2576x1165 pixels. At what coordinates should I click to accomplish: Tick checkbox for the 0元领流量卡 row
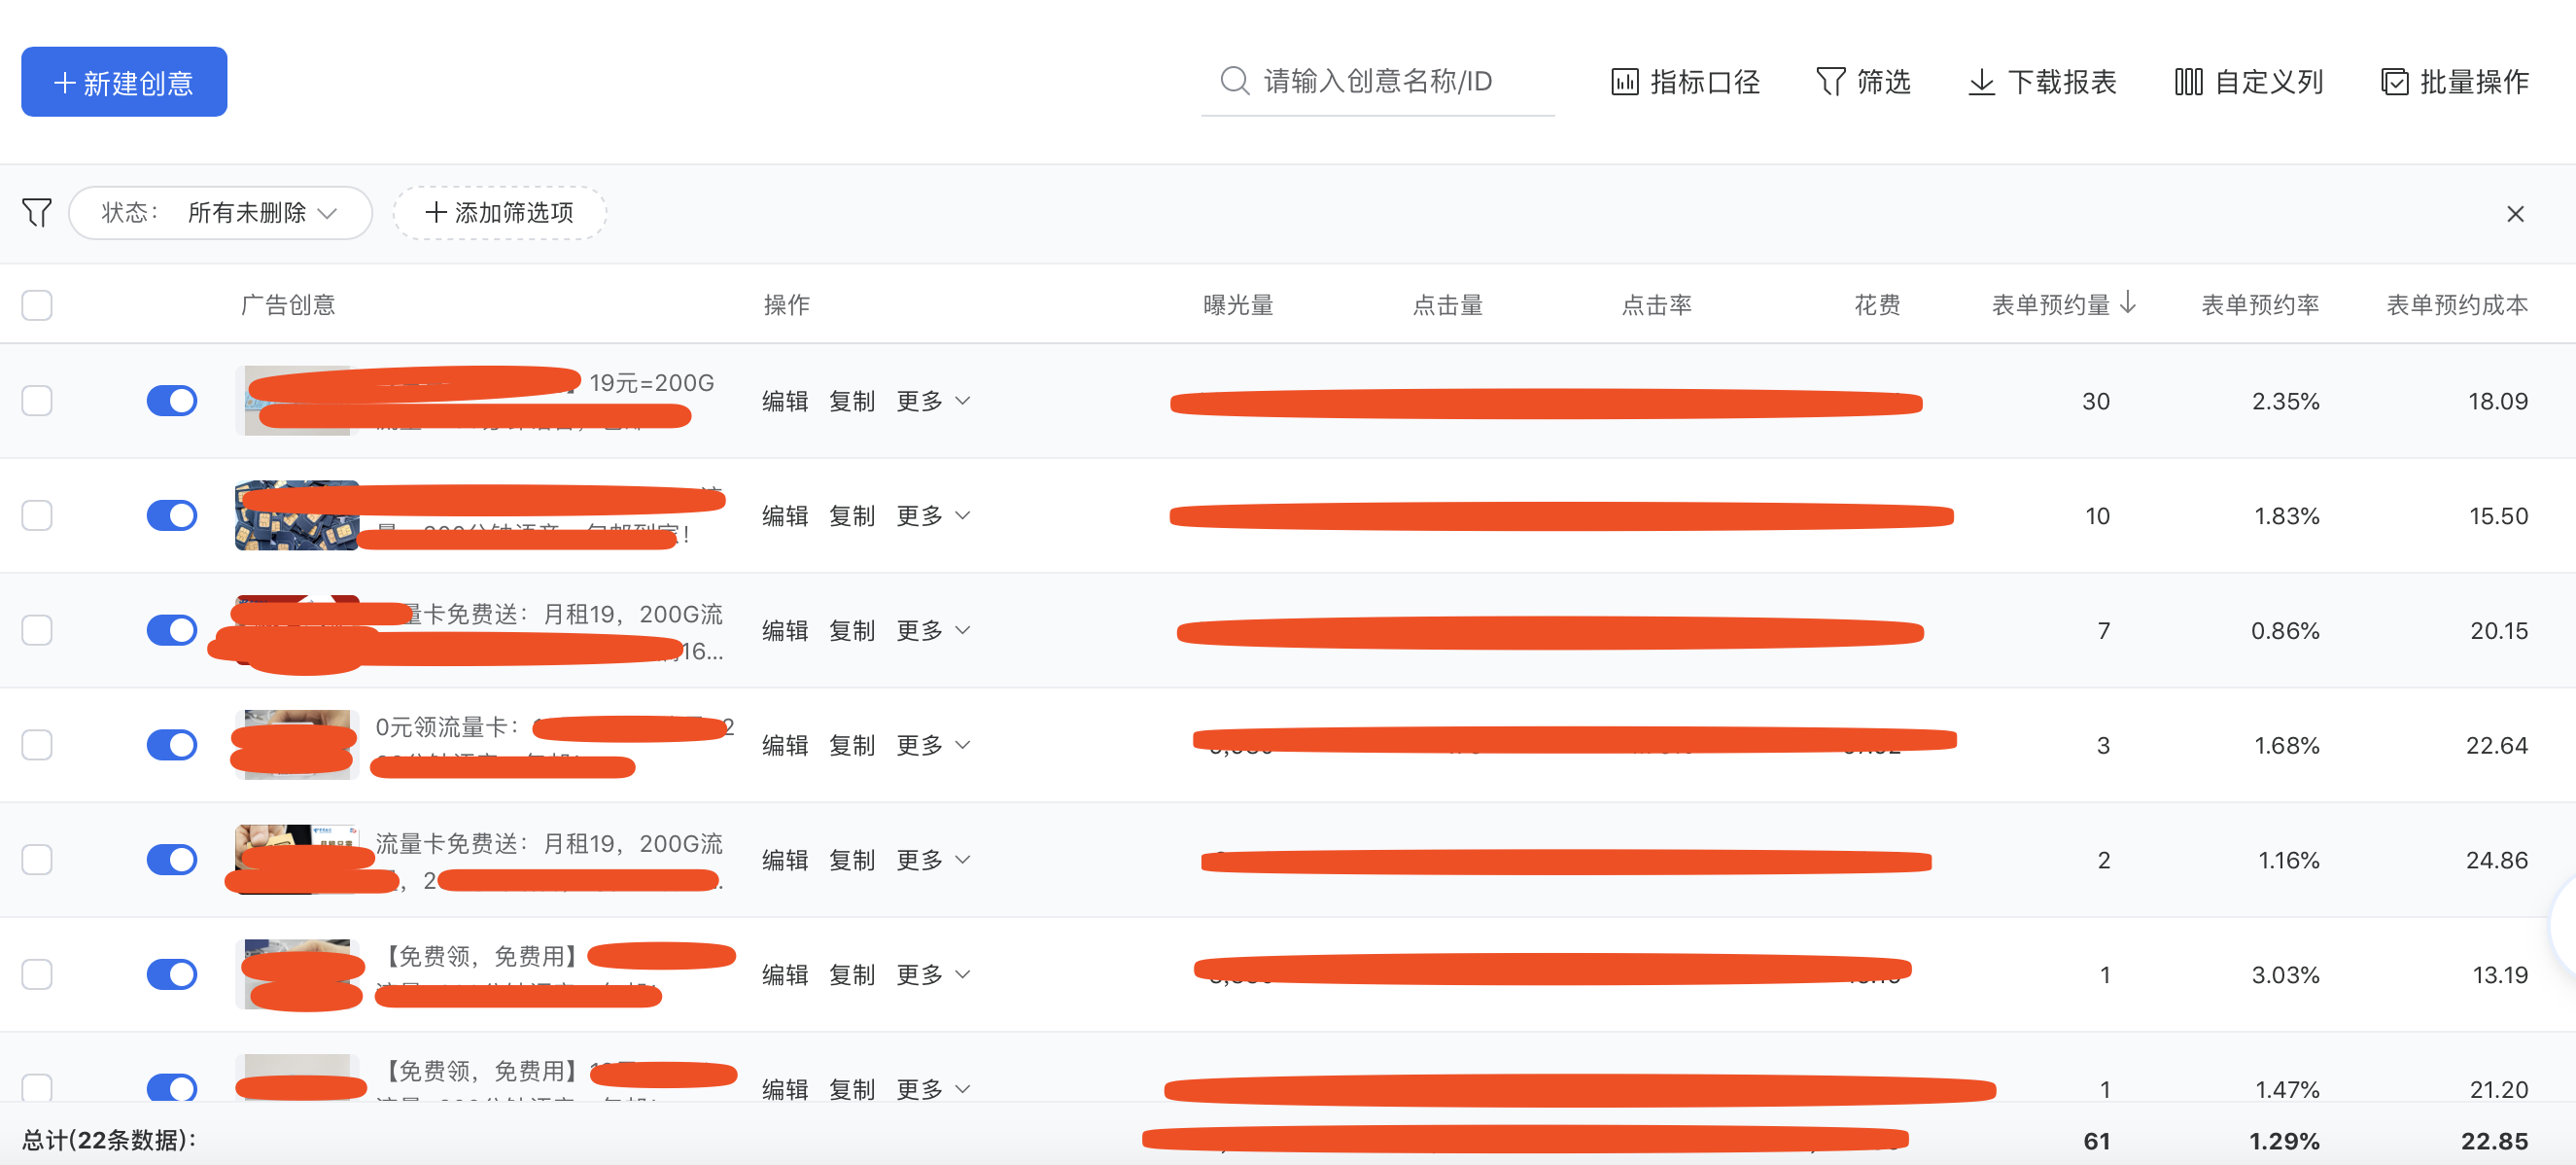point(37,745)
